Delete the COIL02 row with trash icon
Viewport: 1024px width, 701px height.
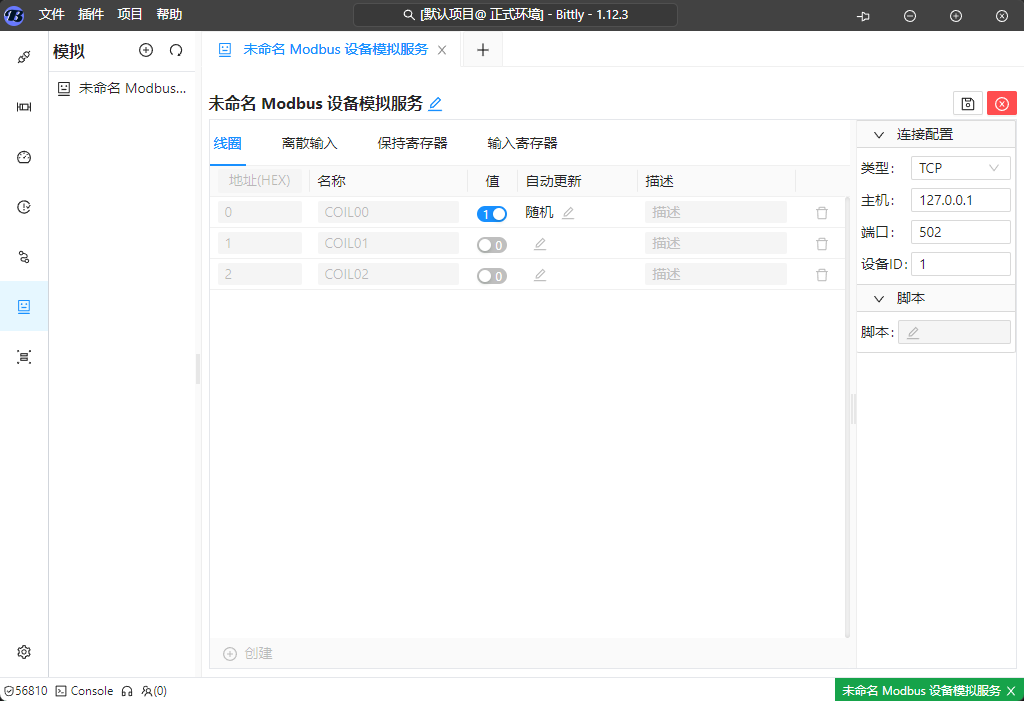click(822, 275)
